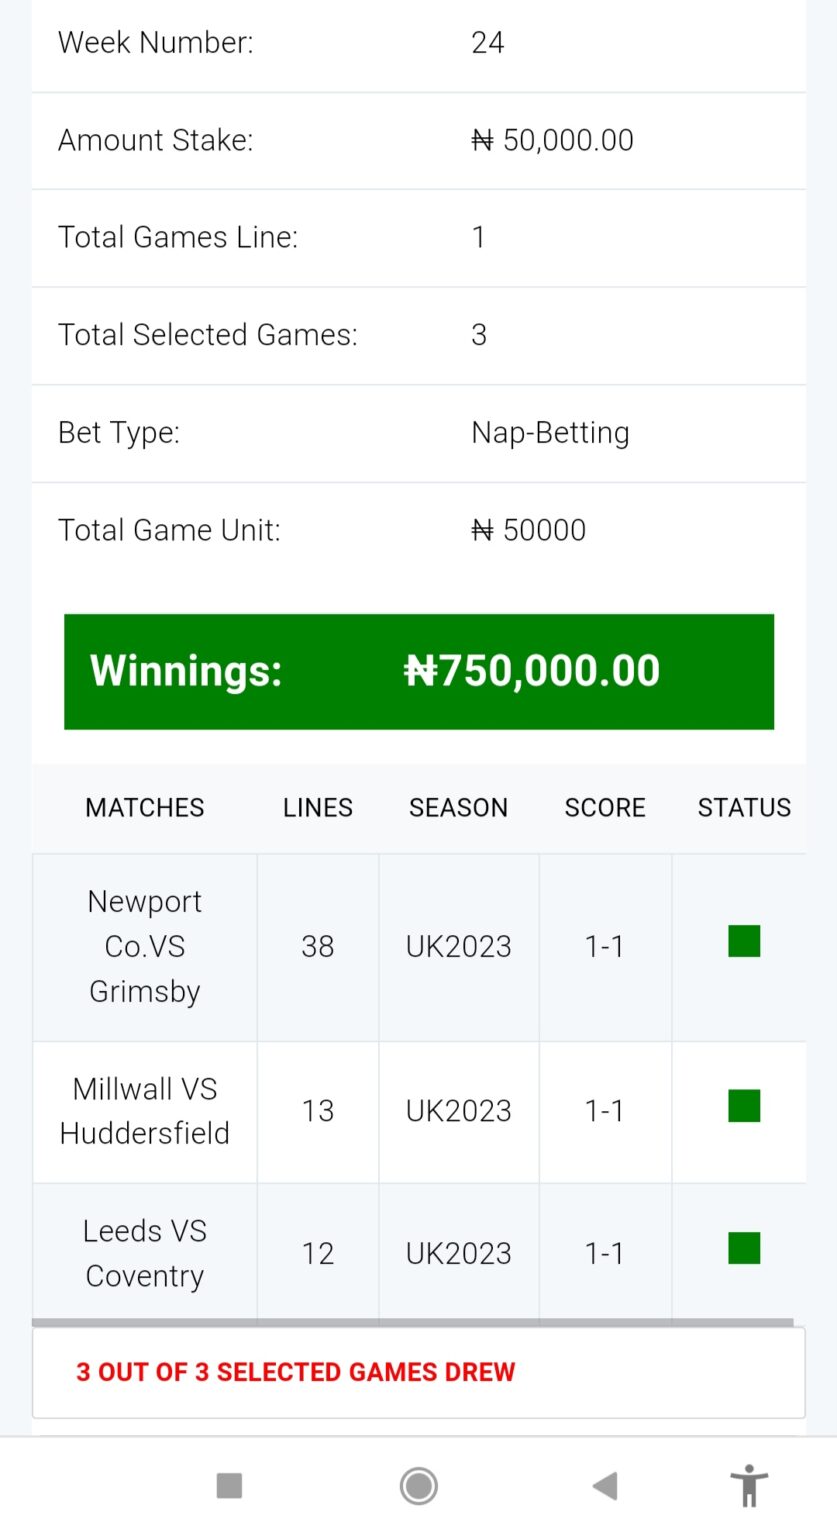Click the Millwall VS Huddersfield match

(x=145, y=1111)
